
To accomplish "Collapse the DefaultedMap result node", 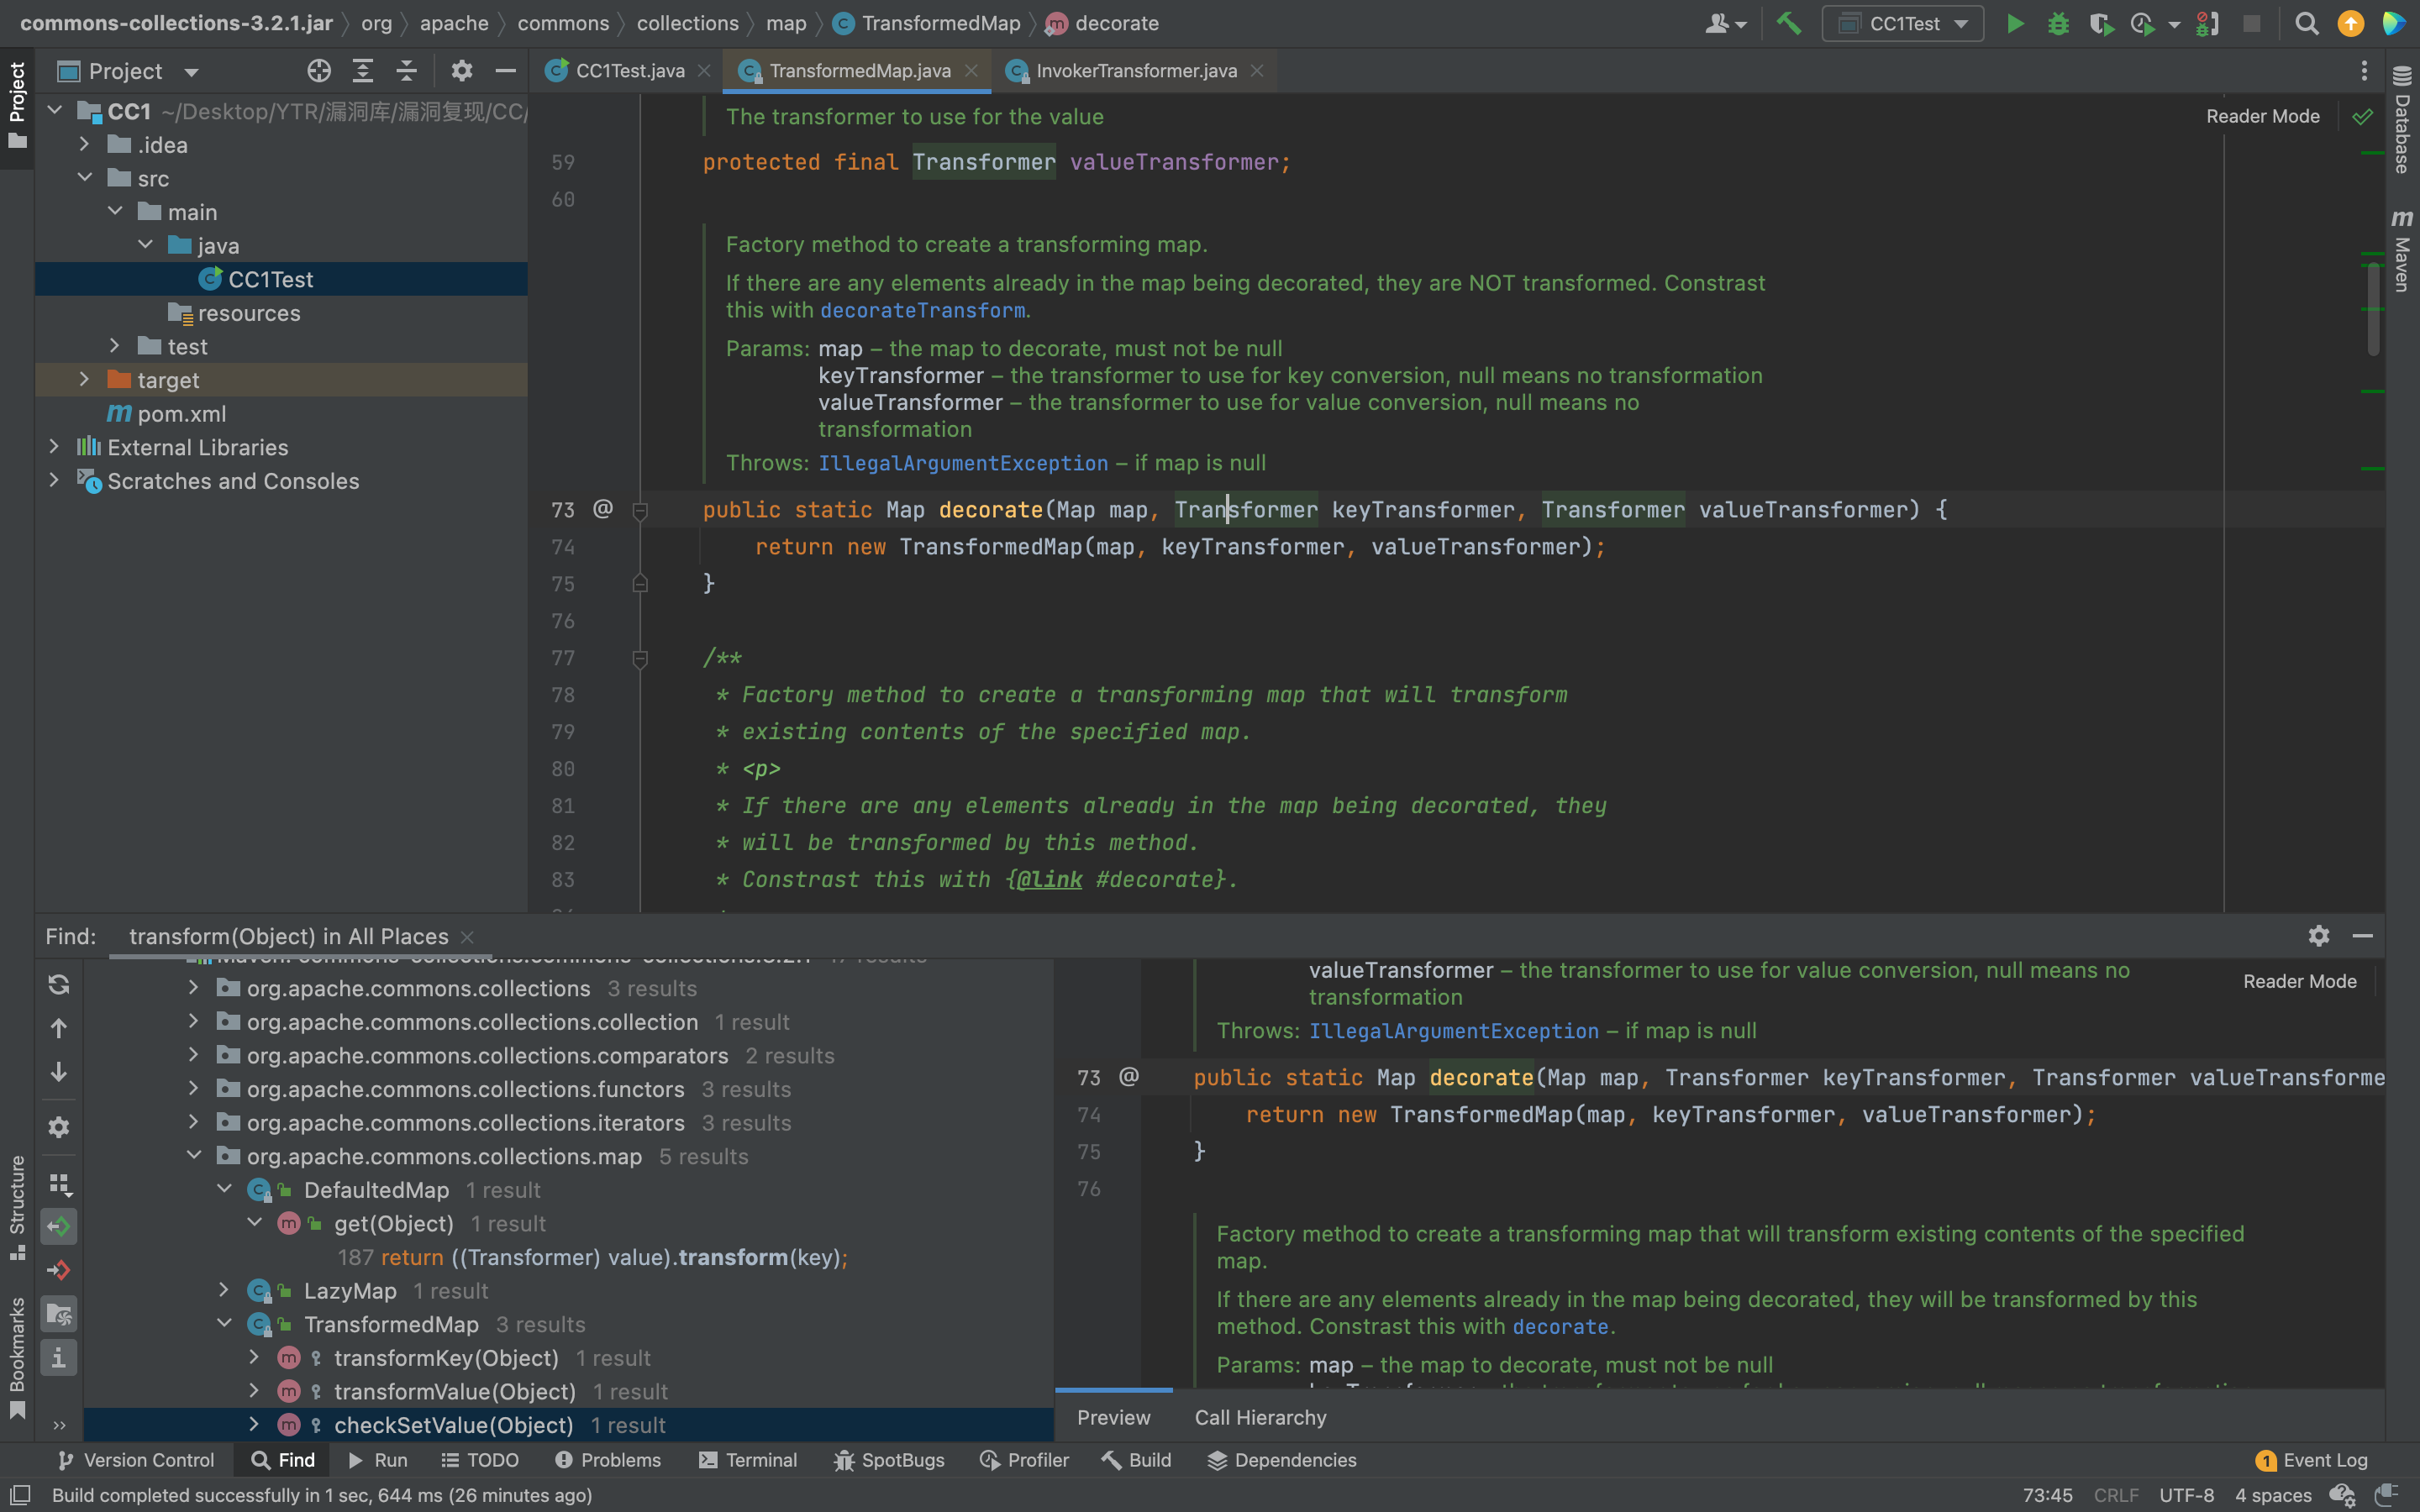I will click(x=224, y=1190).
